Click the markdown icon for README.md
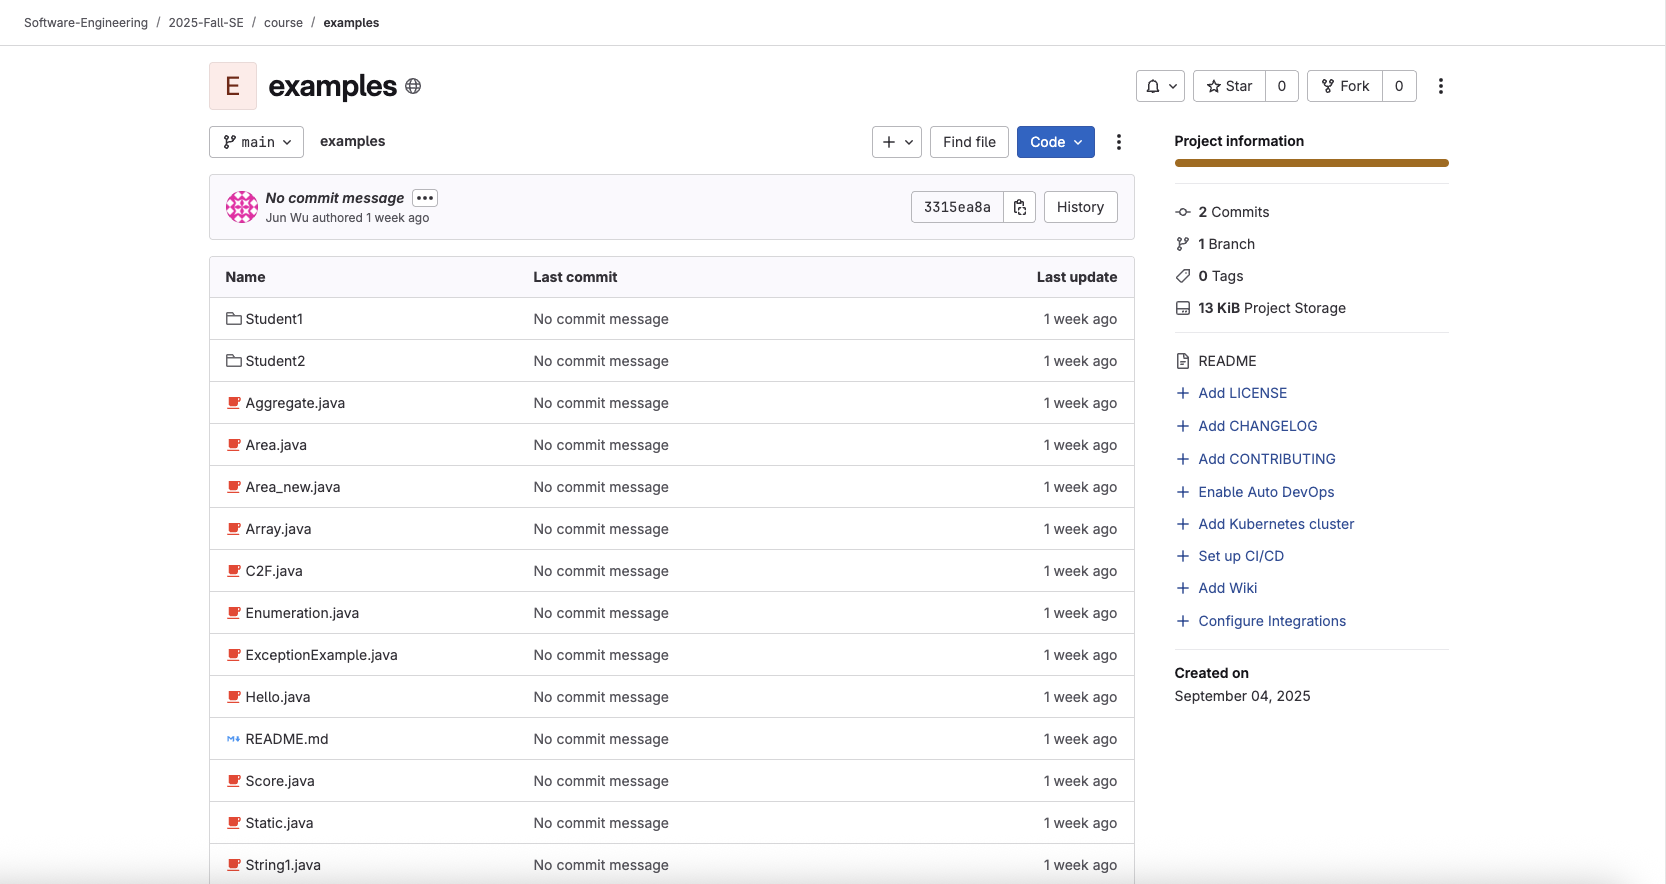Viewport: 1666px width, 884px height. (x=234, y=739)
